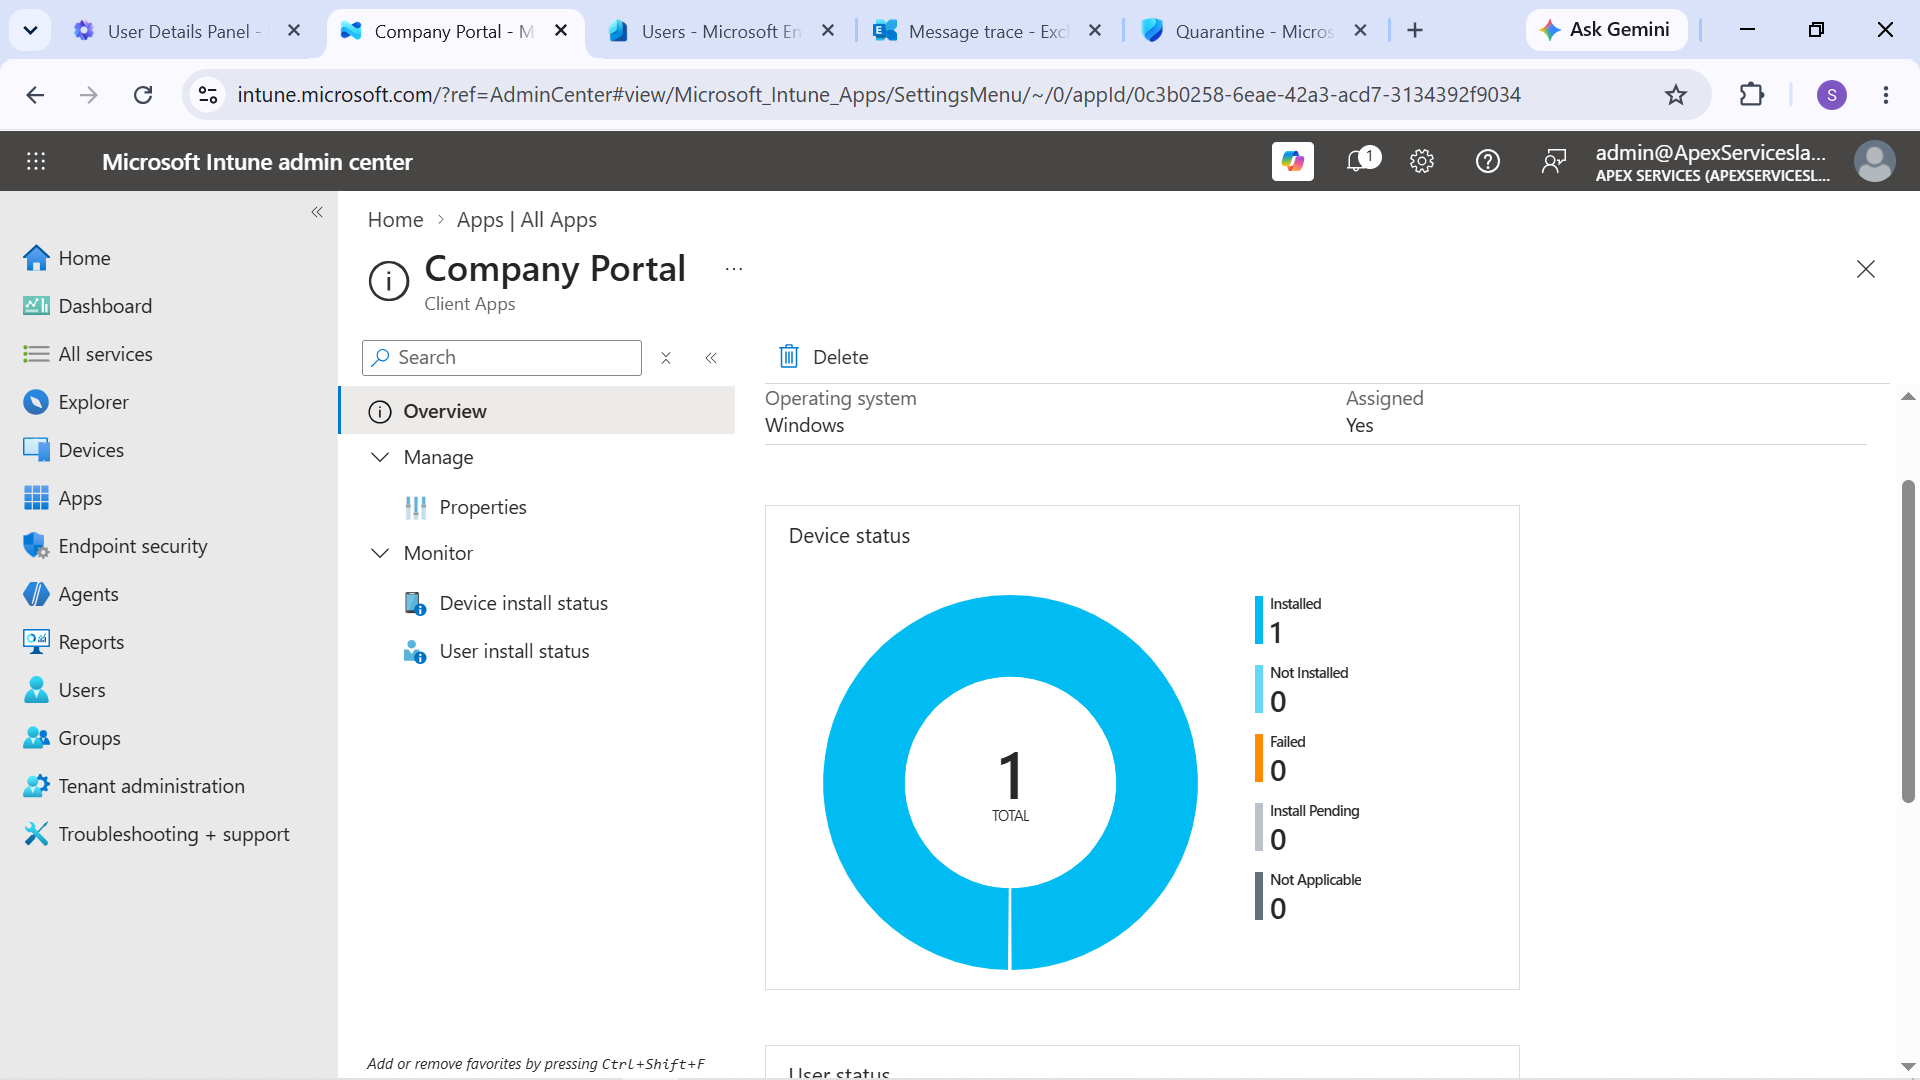Click the vertical scrollbar thumb
Image resolution: width=1920 pixels, height=1080 pixels.
pos(1908,640)
